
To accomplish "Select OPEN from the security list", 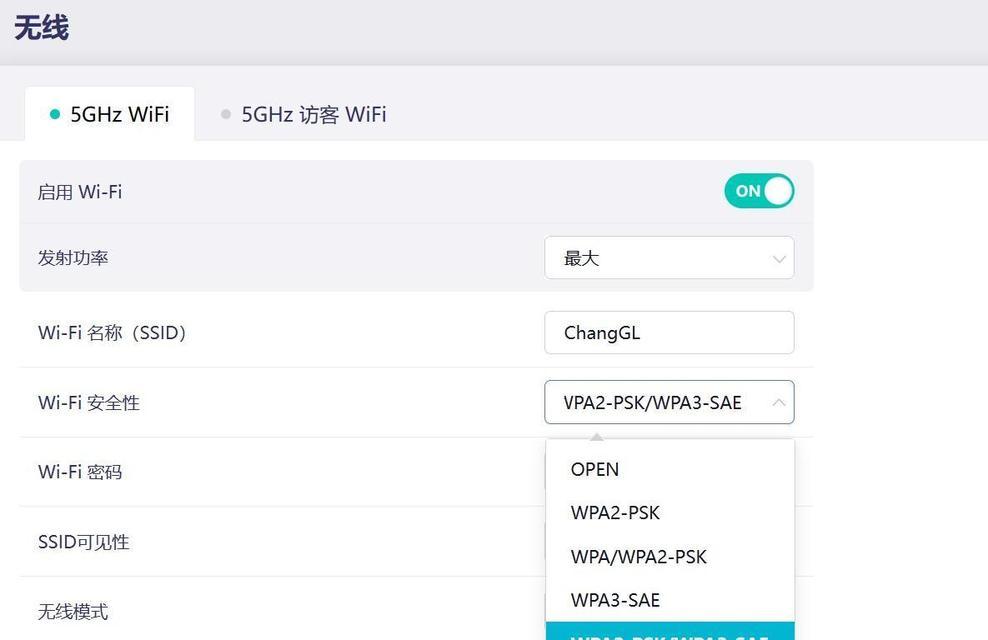I will point(670,469).
